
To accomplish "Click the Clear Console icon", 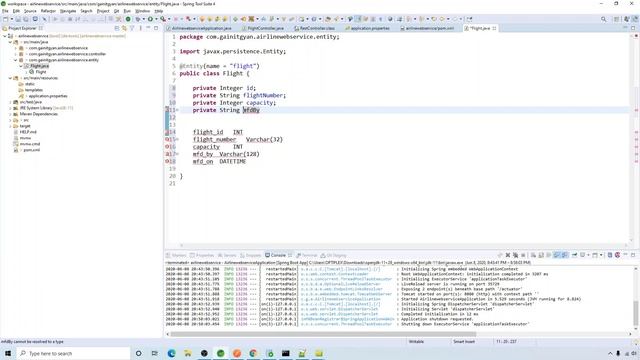I will click(x=533, y=255).
